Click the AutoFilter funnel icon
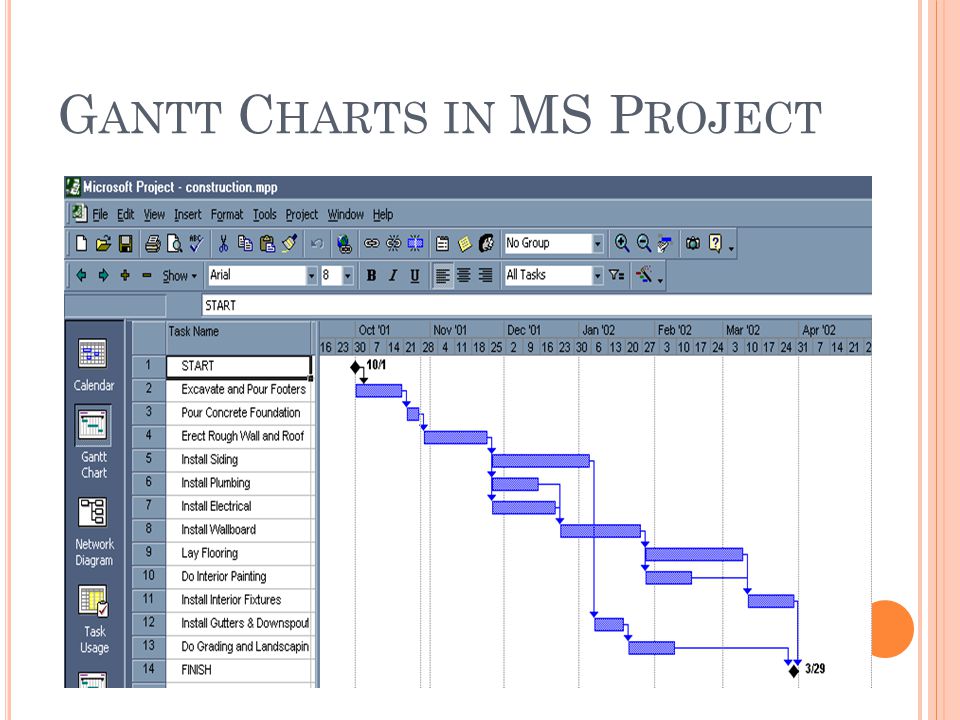Image resolution: width=960 pixels, height=720 pixels. click(617, 276)
